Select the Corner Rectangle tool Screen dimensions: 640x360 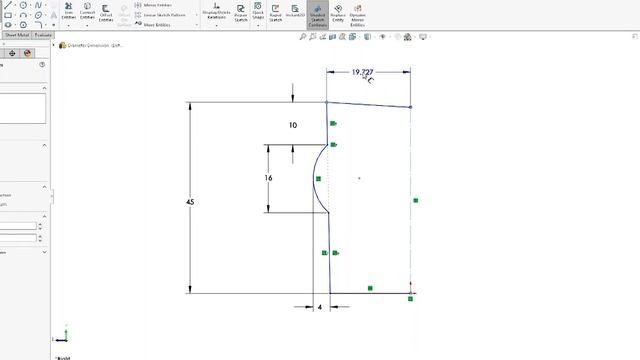tap(8, 15)
